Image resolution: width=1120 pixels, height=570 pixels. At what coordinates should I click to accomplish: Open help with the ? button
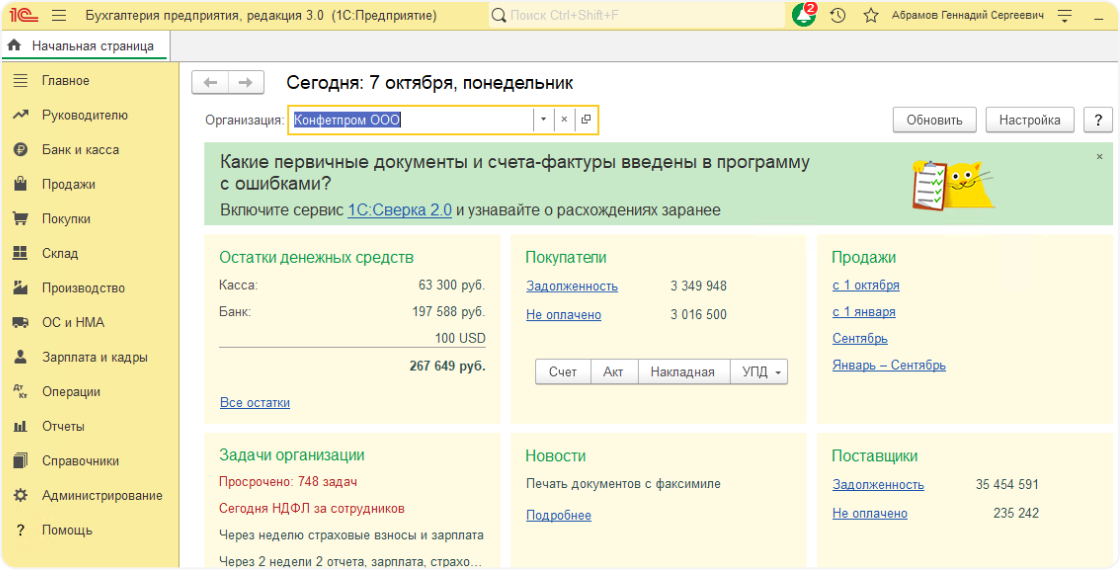click(1098, 120)
